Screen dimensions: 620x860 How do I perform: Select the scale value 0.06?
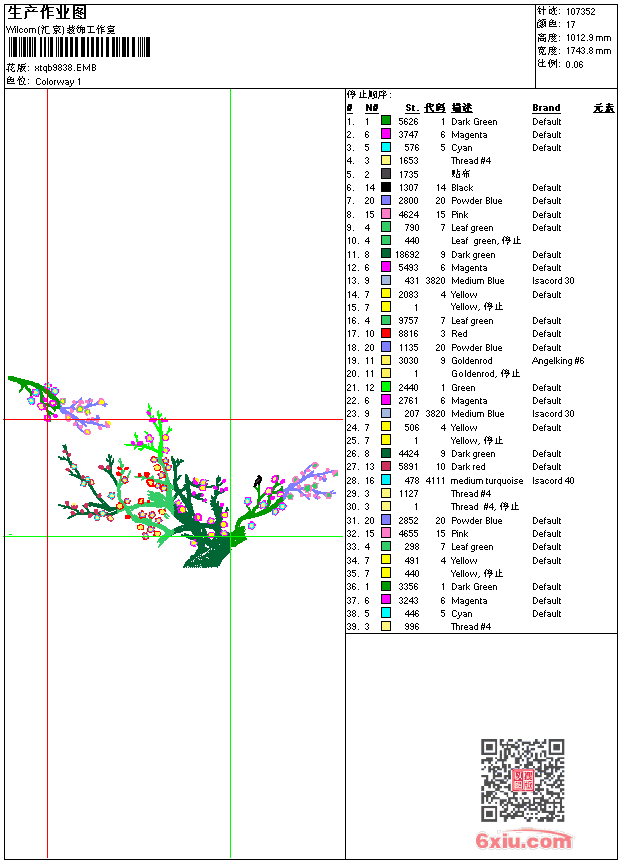point(574,65)
